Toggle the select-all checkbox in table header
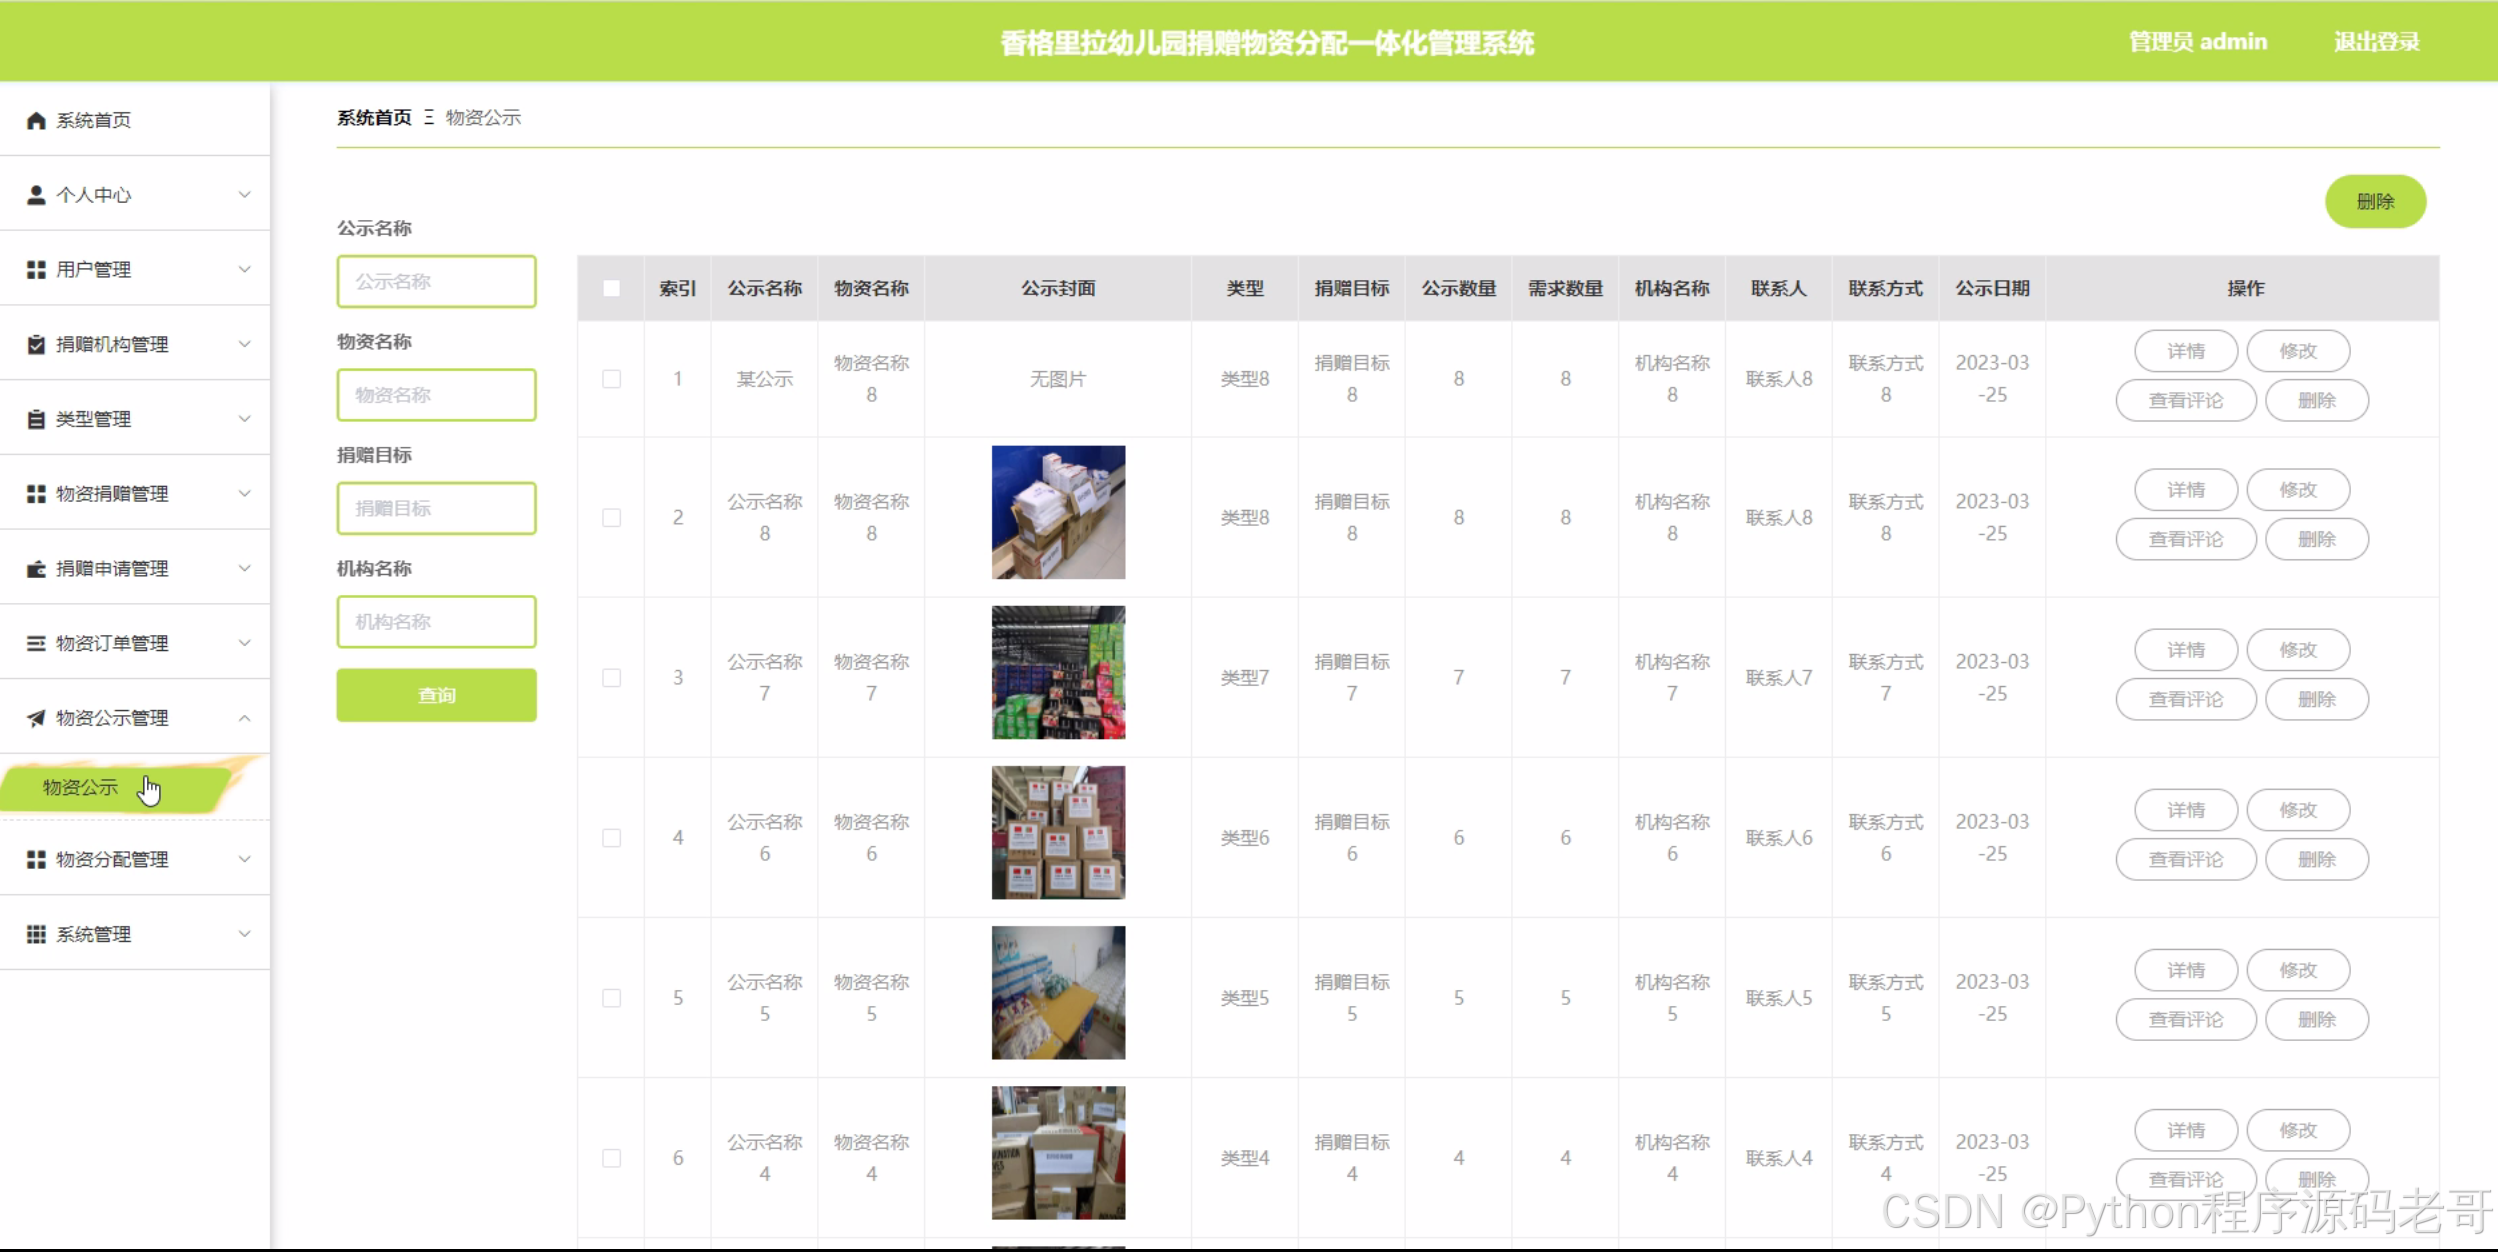Screen dimensions: 2498x1252 (611, 288)
